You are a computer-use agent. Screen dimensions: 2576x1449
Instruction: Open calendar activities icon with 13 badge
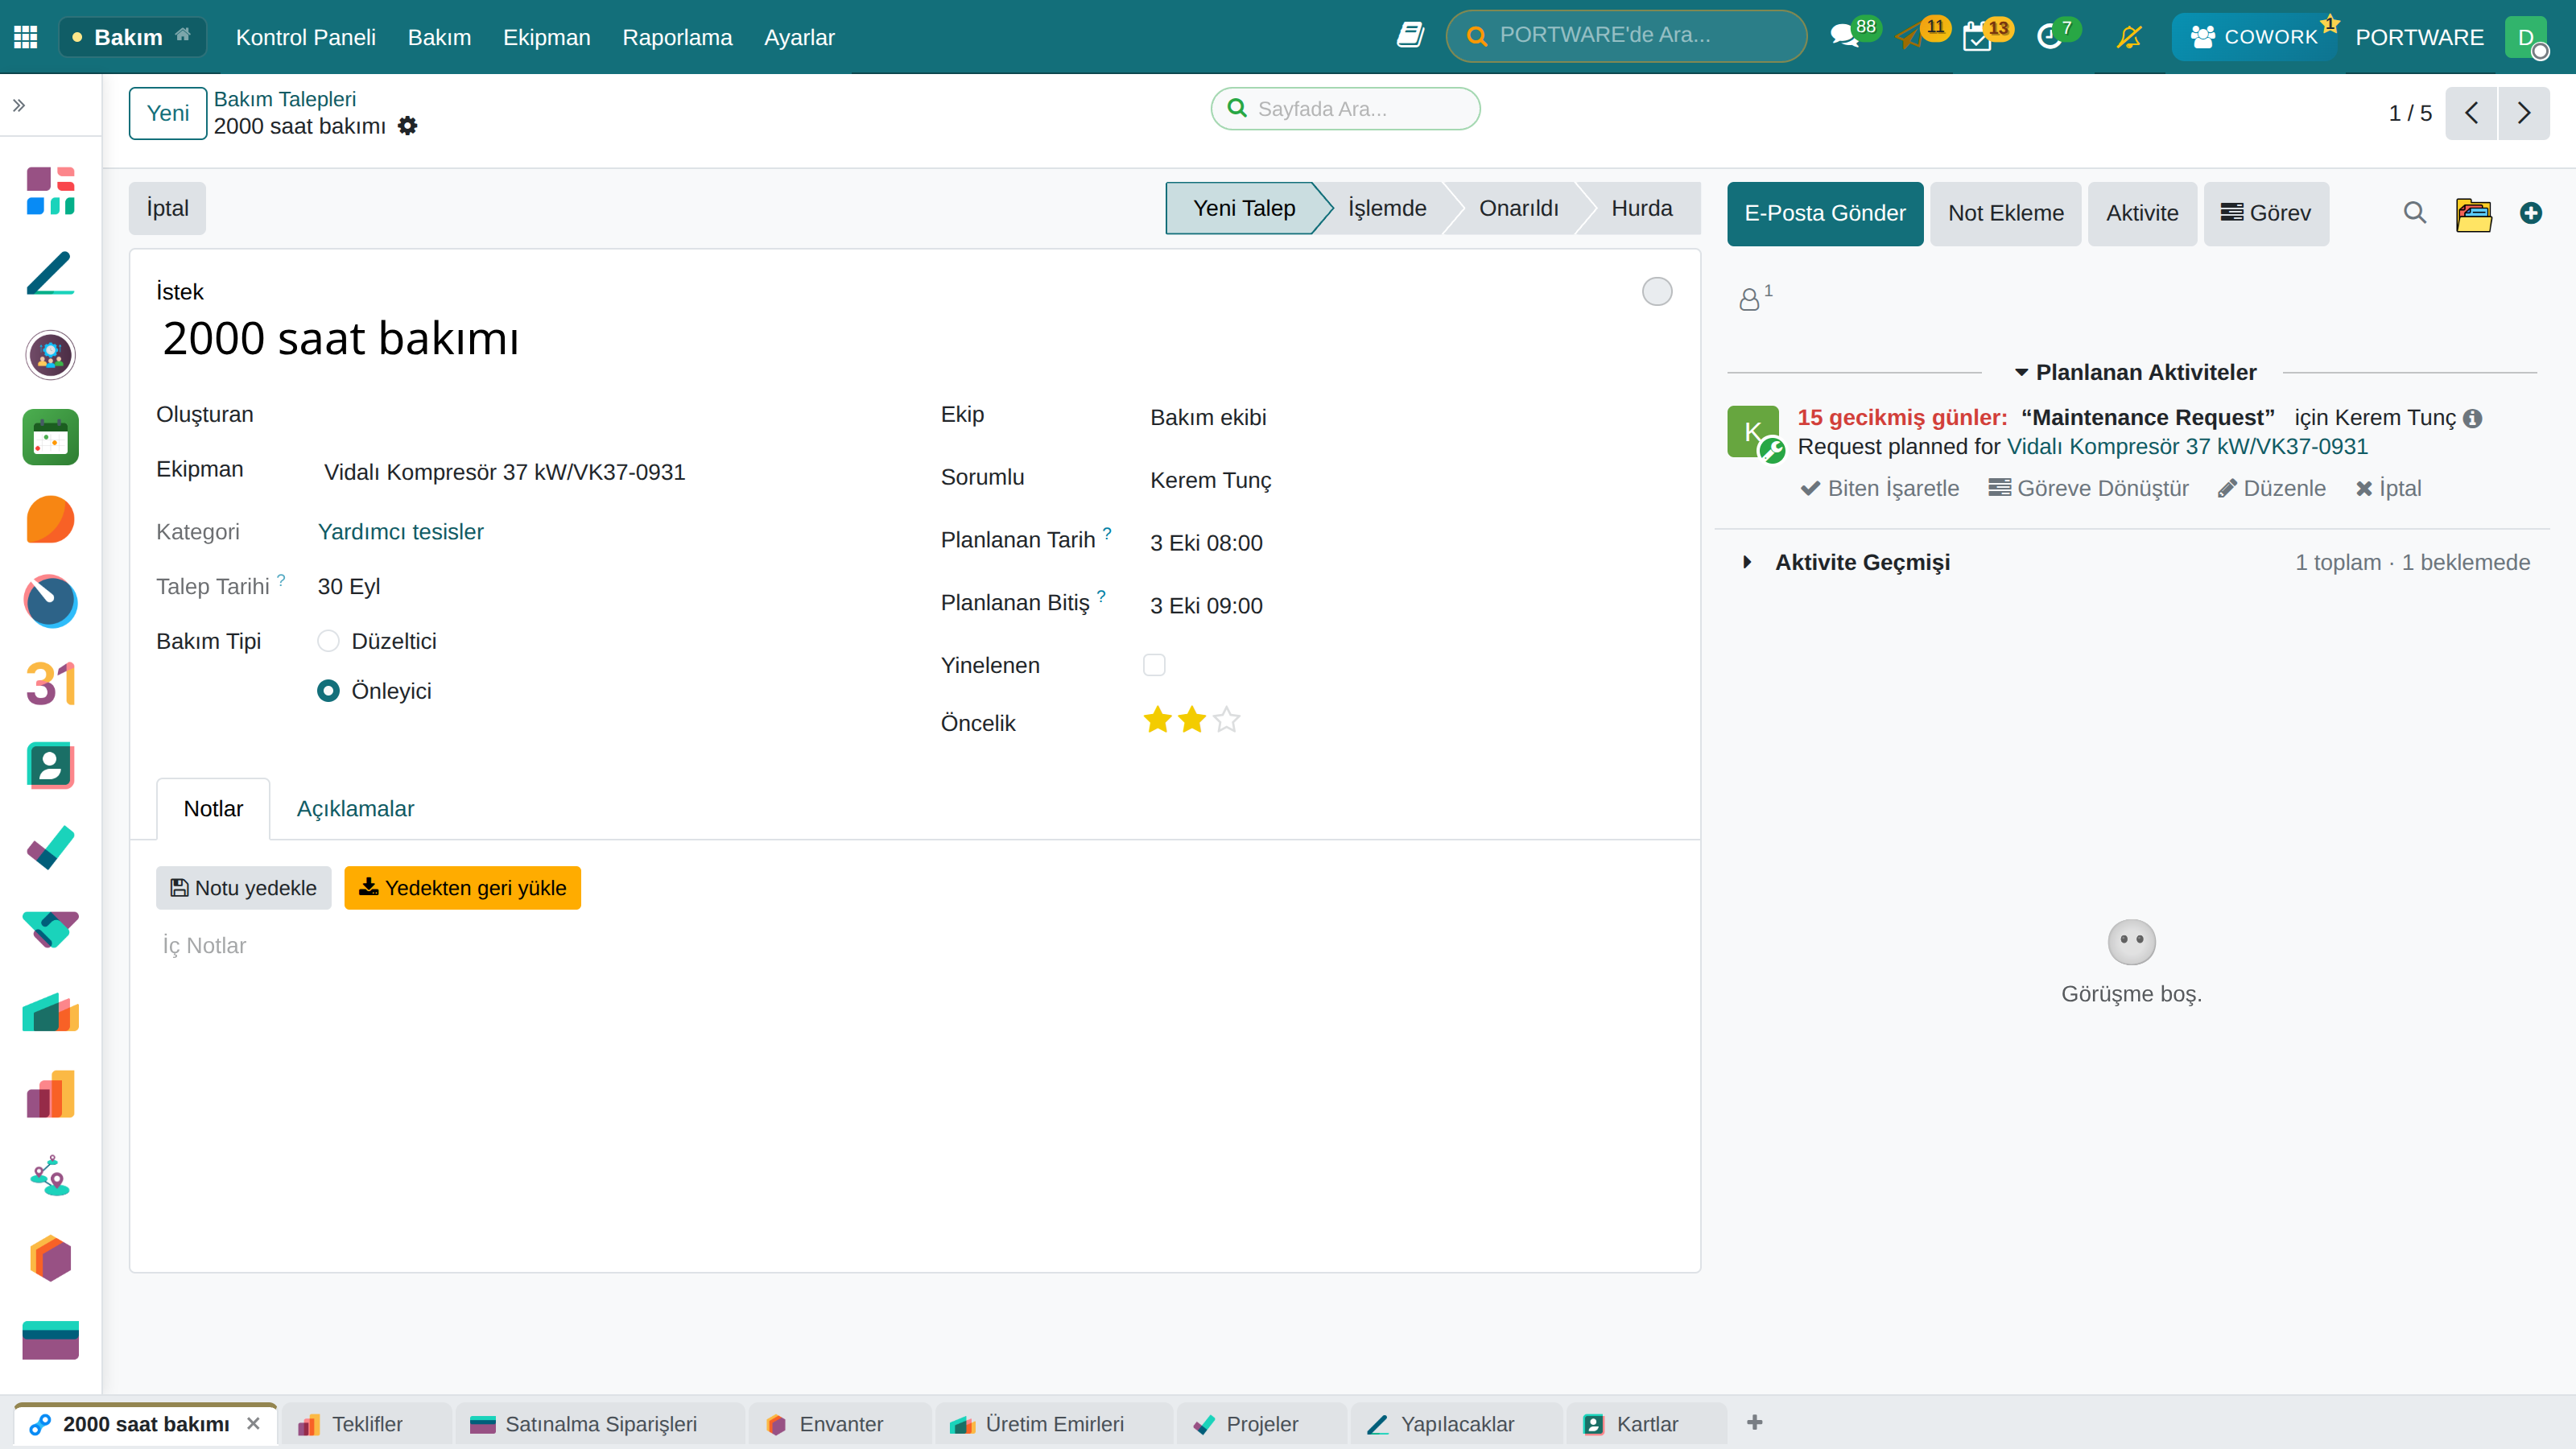click(1977, 37)
